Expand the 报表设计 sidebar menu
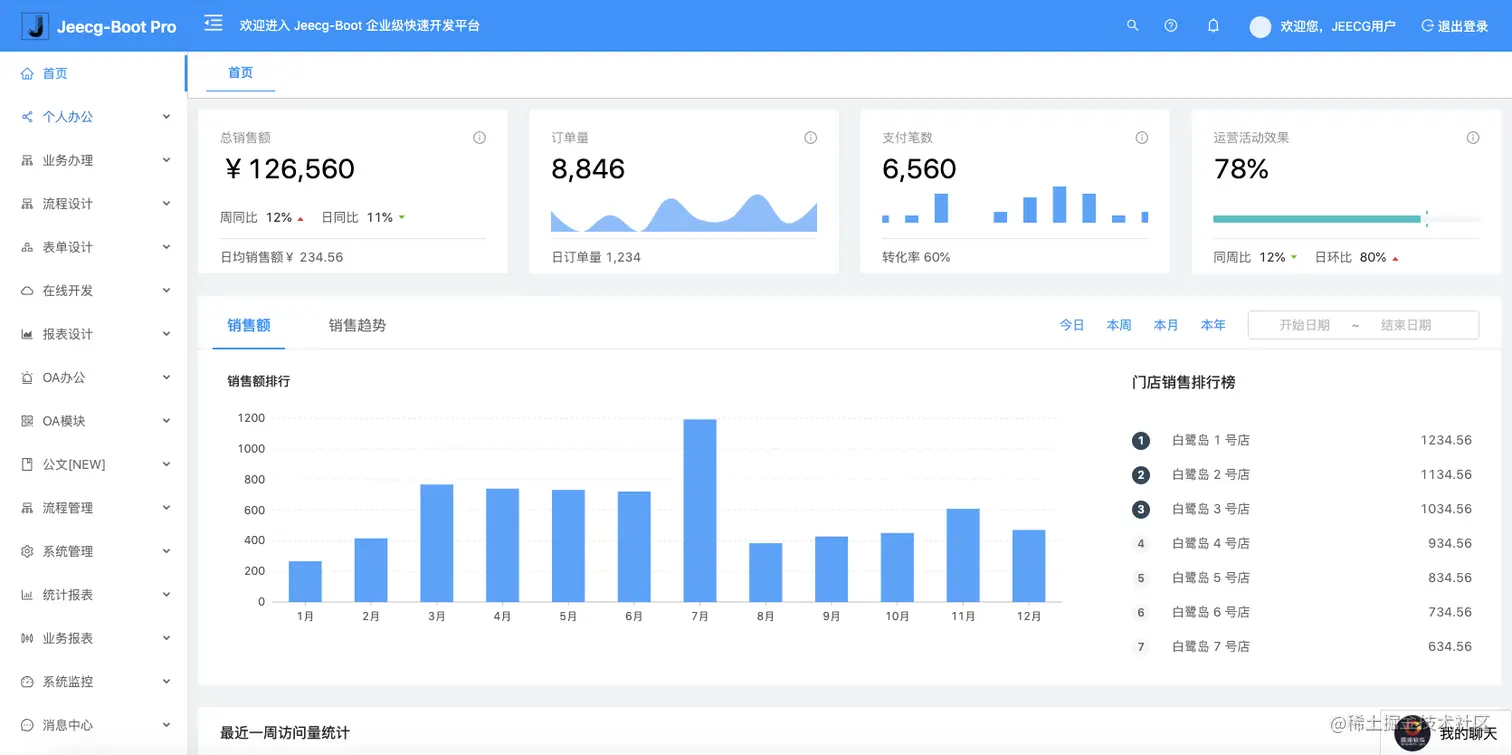Screen dimensions: 1512x755 (93, 334)
